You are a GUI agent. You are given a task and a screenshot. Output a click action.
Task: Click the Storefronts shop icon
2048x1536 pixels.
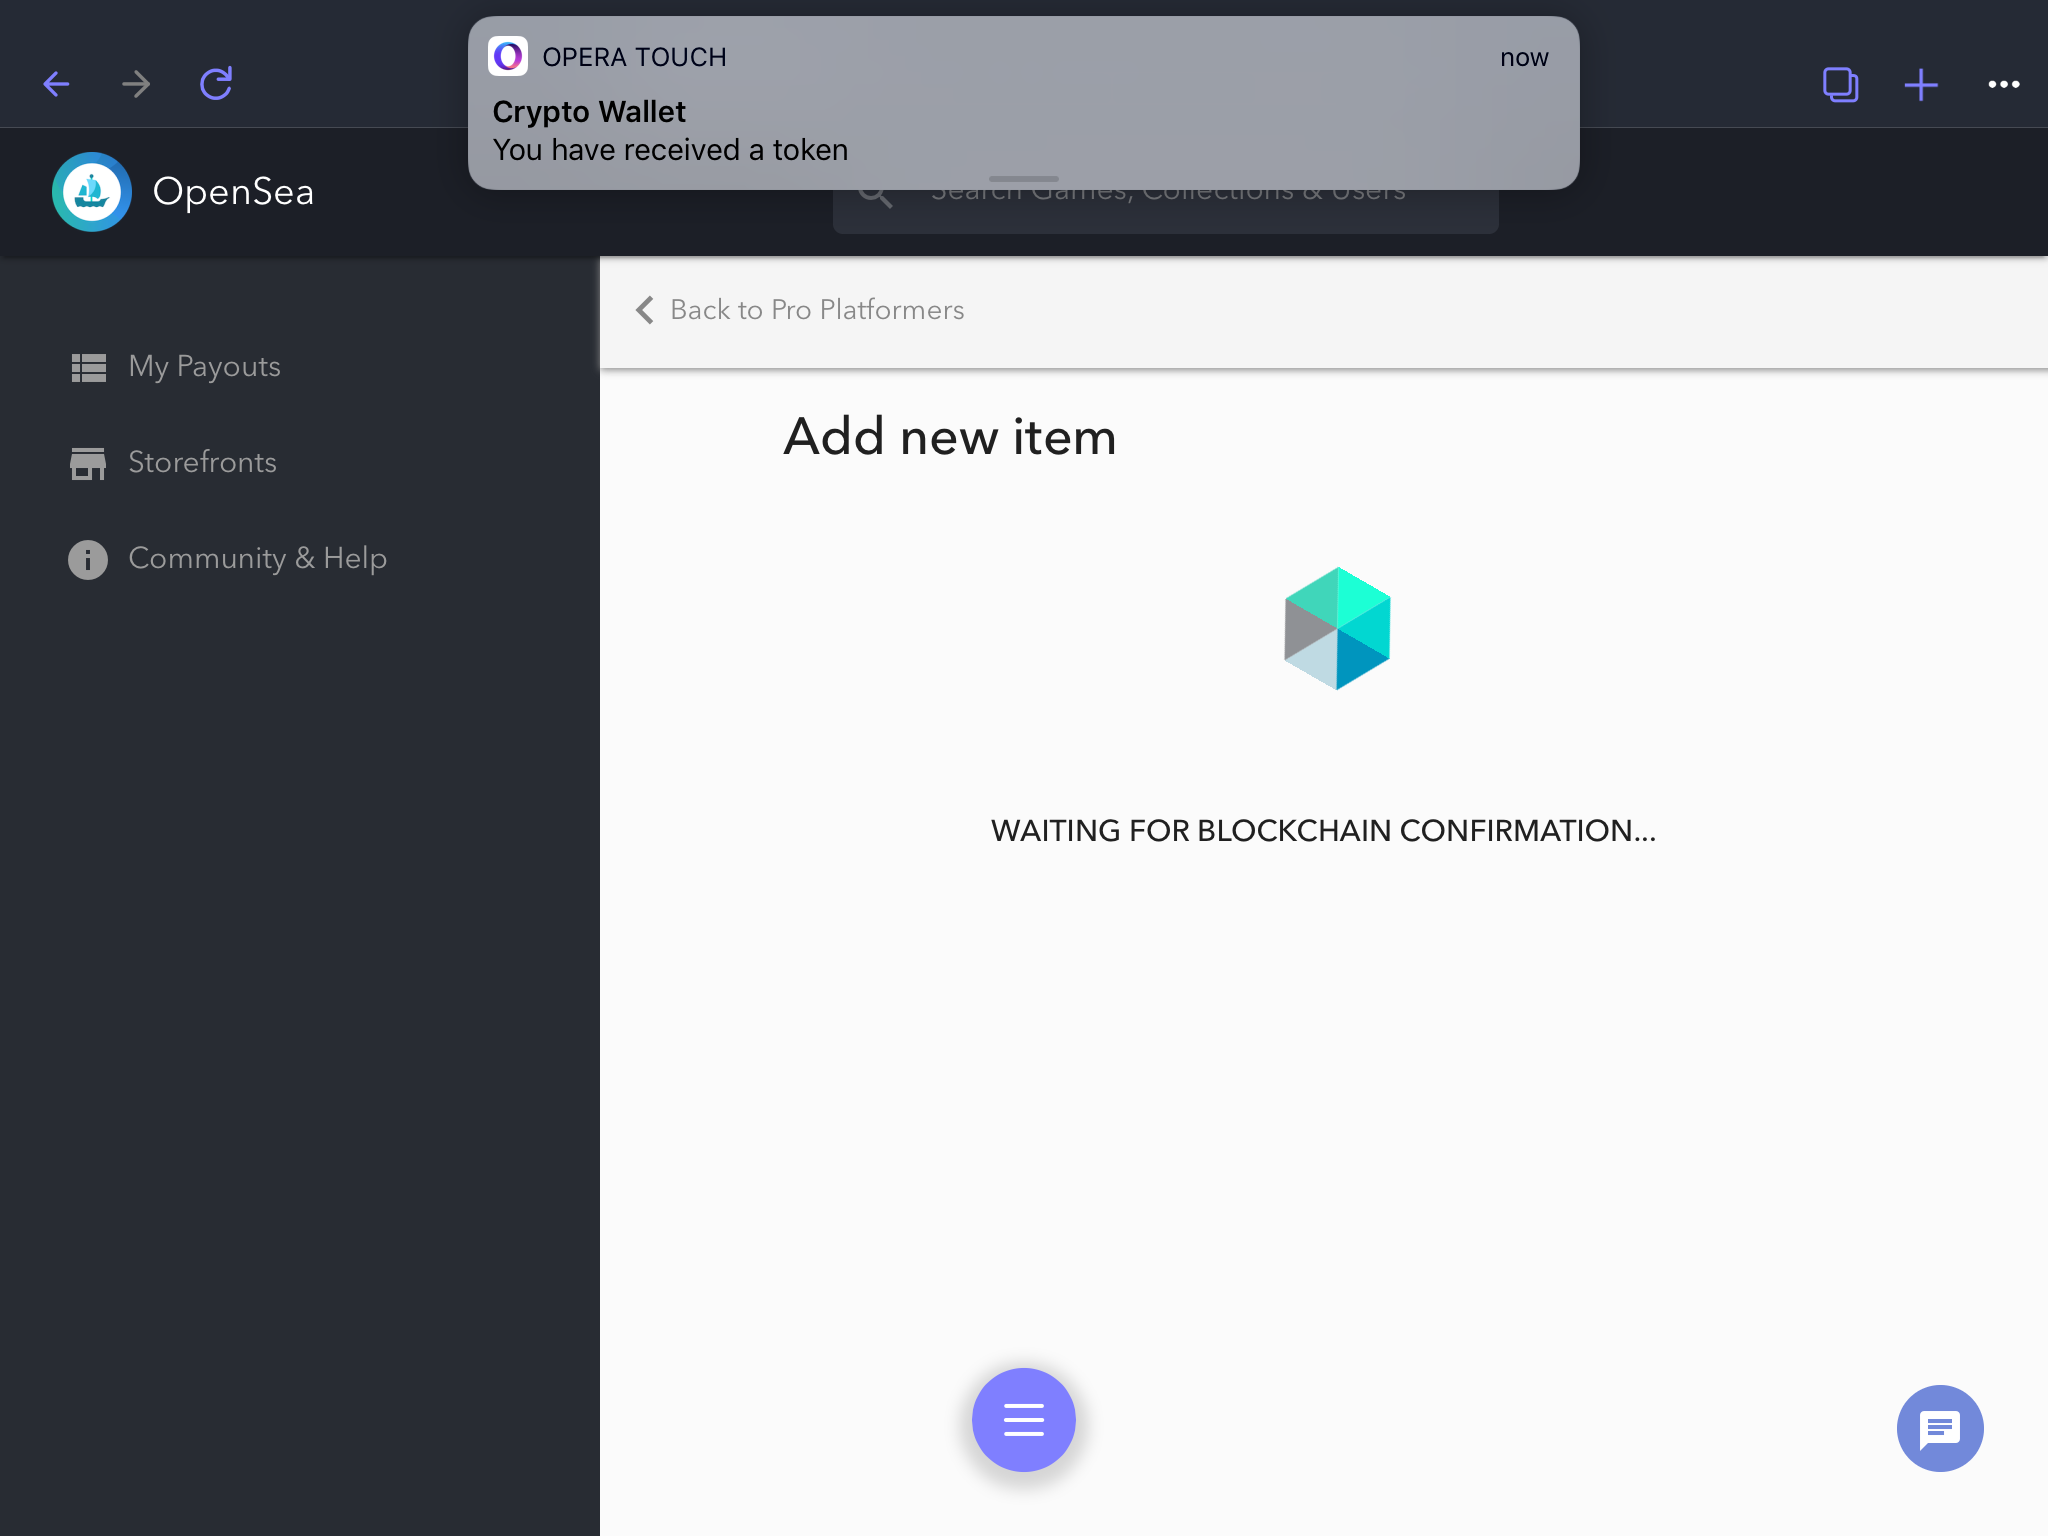[88, 463]
